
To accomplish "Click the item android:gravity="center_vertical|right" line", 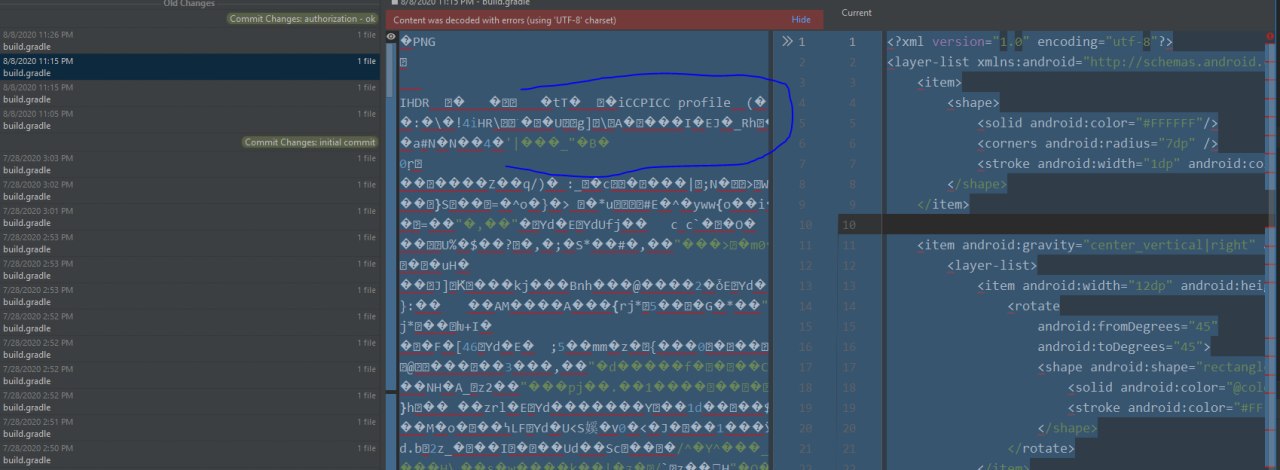I will [x=1085, y=245].
